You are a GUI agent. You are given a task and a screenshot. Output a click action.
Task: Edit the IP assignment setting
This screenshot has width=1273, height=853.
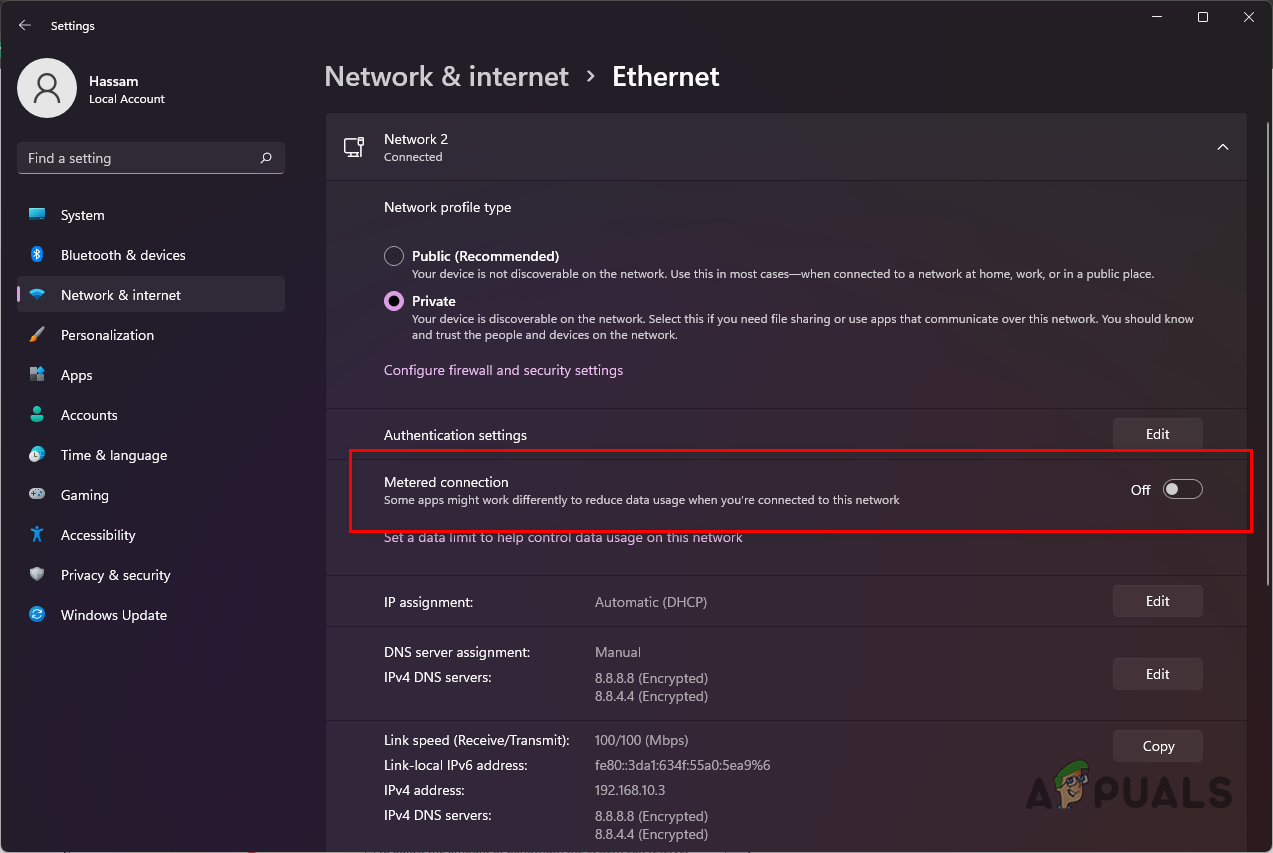pyautogui.click(x=1157, y=601)
